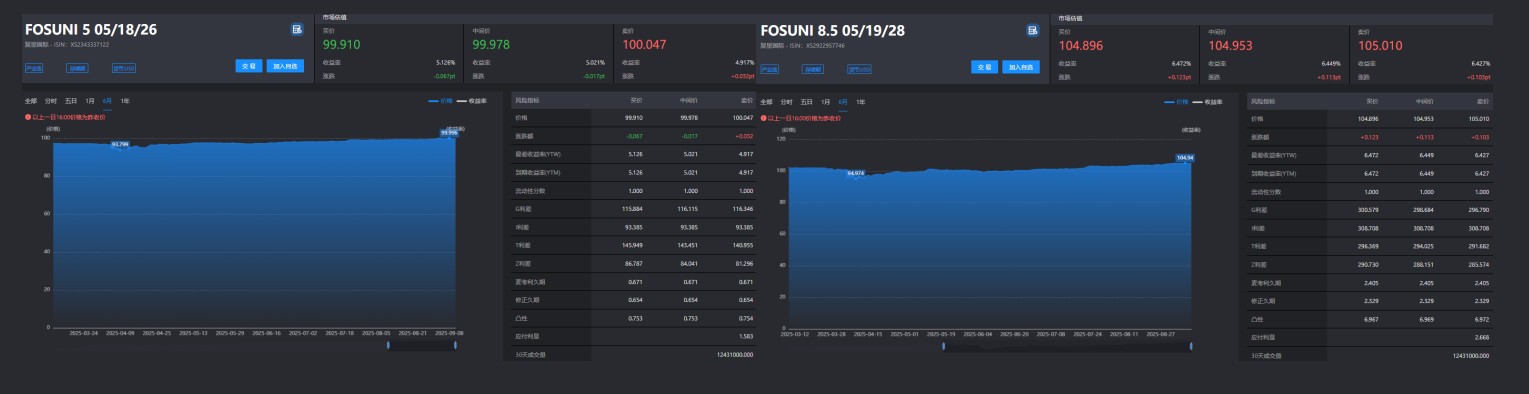Viewport: 1529px width, 394px height.
Task: Click red warning icon above left chart
Action: point(28,117)
